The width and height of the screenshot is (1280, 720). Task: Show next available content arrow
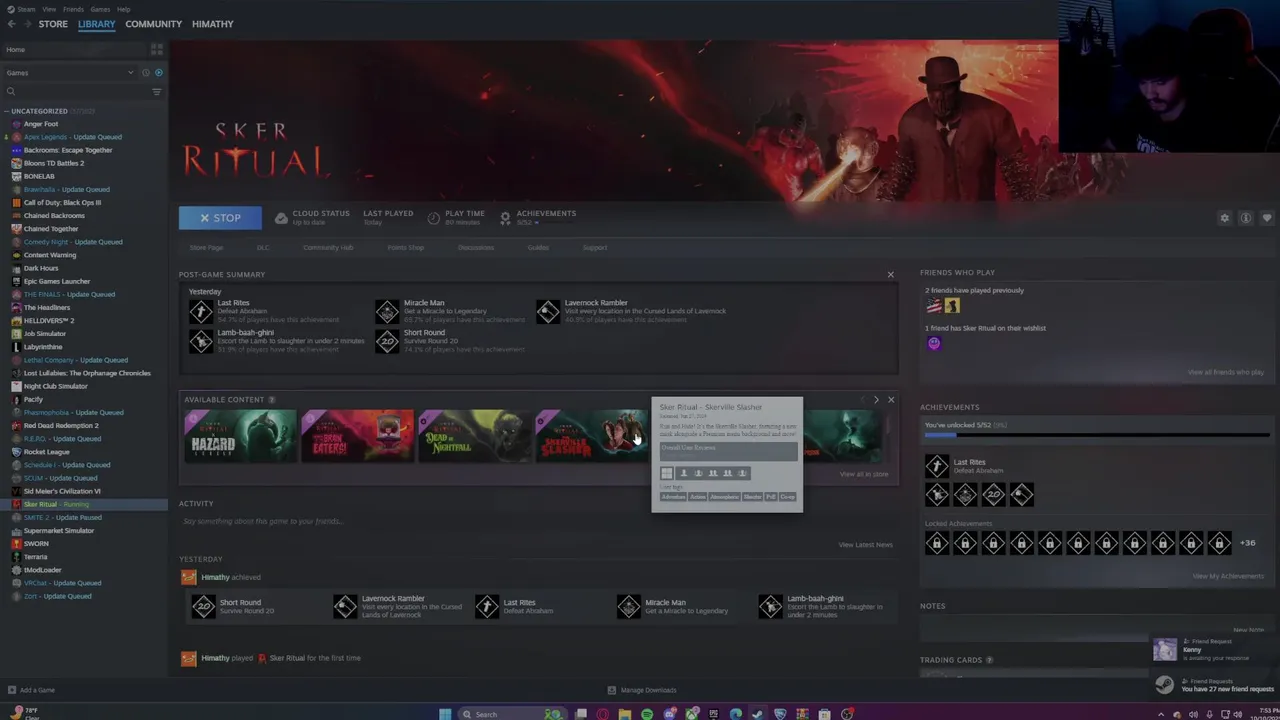click(876, 400)
